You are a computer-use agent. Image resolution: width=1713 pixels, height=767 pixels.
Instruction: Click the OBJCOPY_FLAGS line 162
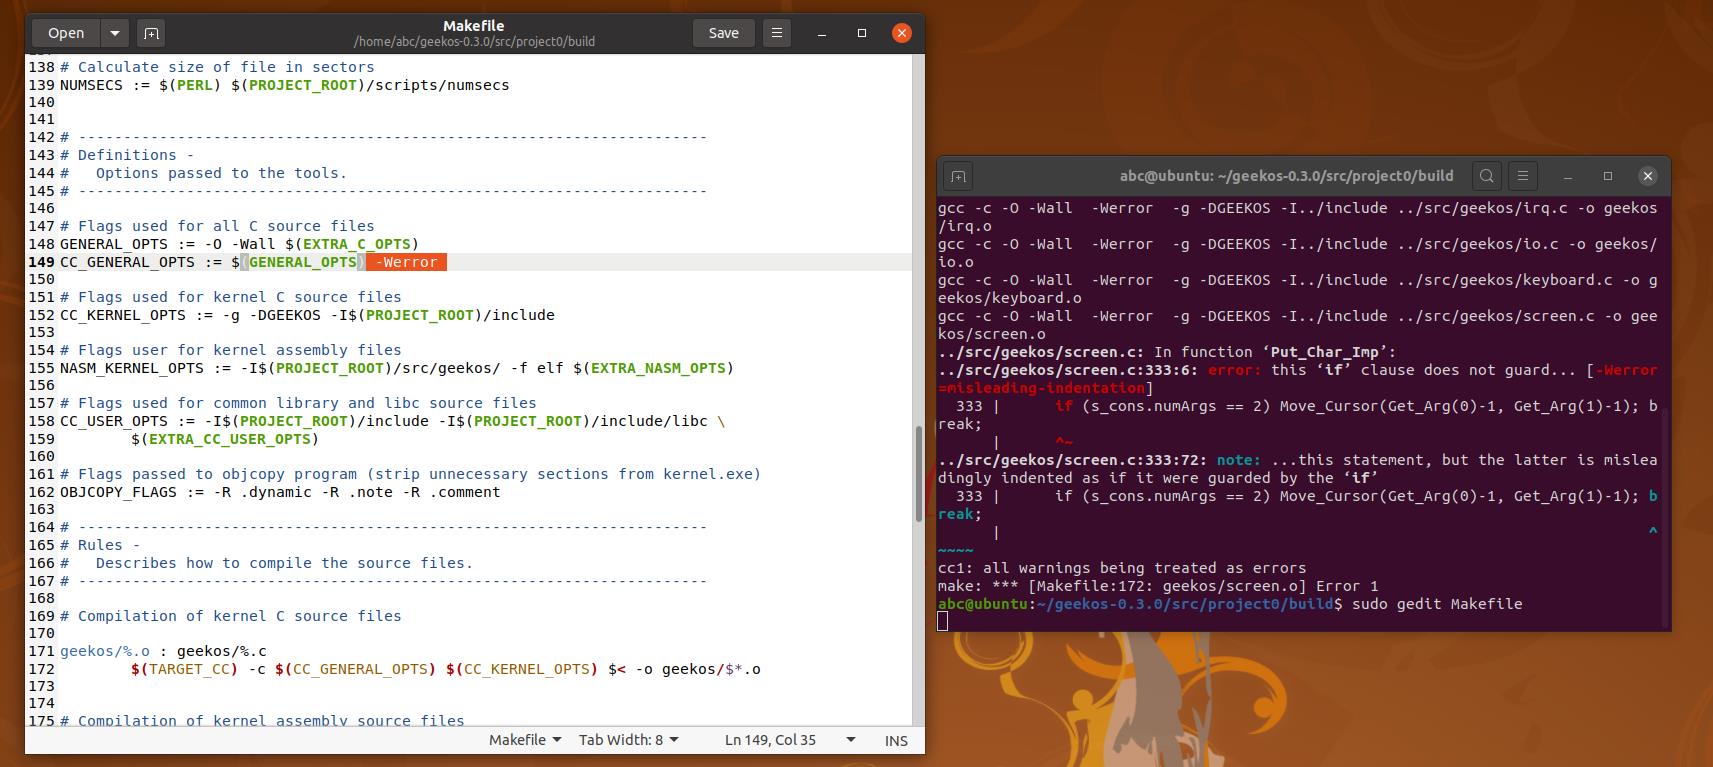(x=280, y=492)
